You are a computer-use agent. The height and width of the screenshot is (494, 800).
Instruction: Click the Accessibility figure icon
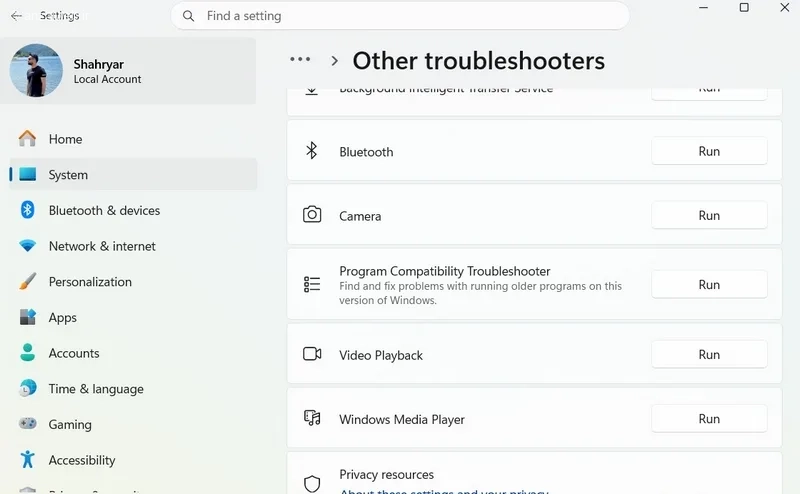(28, 459)
